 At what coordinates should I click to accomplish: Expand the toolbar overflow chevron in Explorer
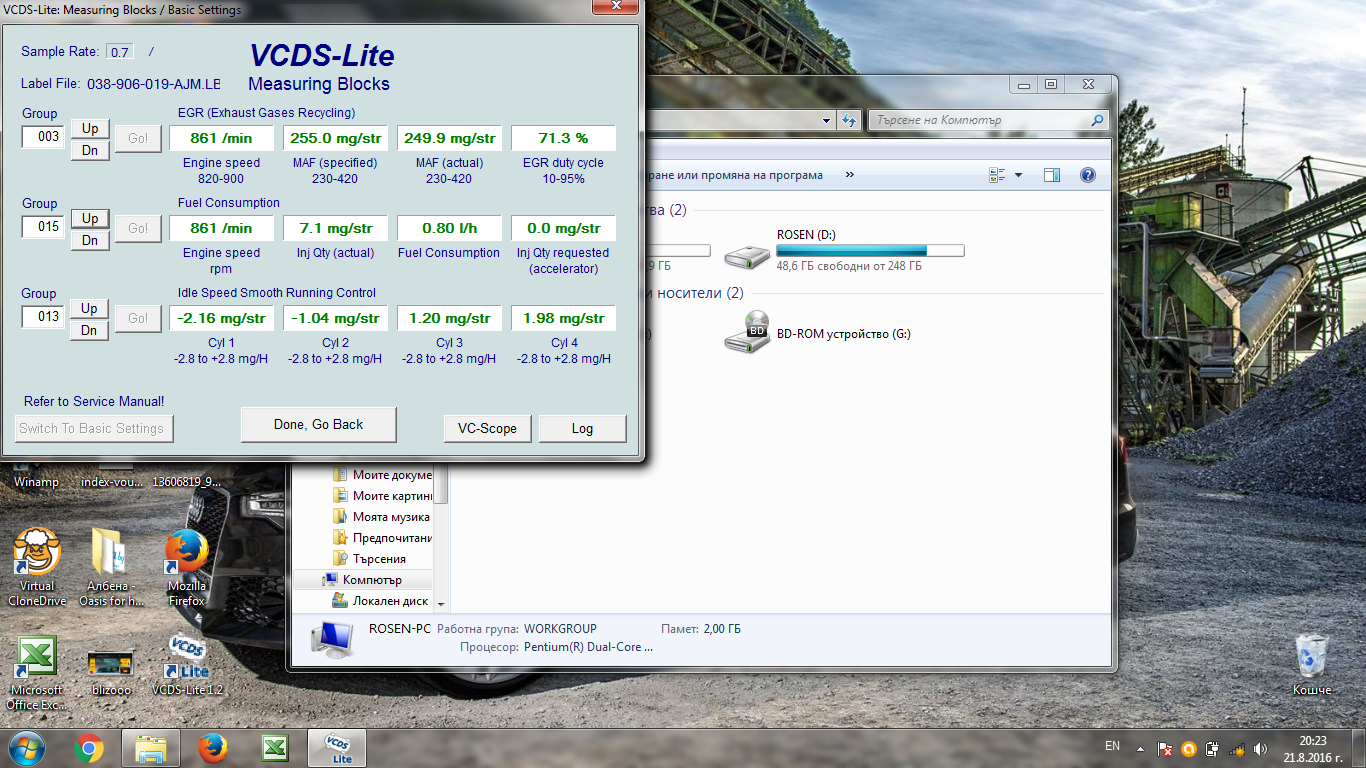pos(850,175)
